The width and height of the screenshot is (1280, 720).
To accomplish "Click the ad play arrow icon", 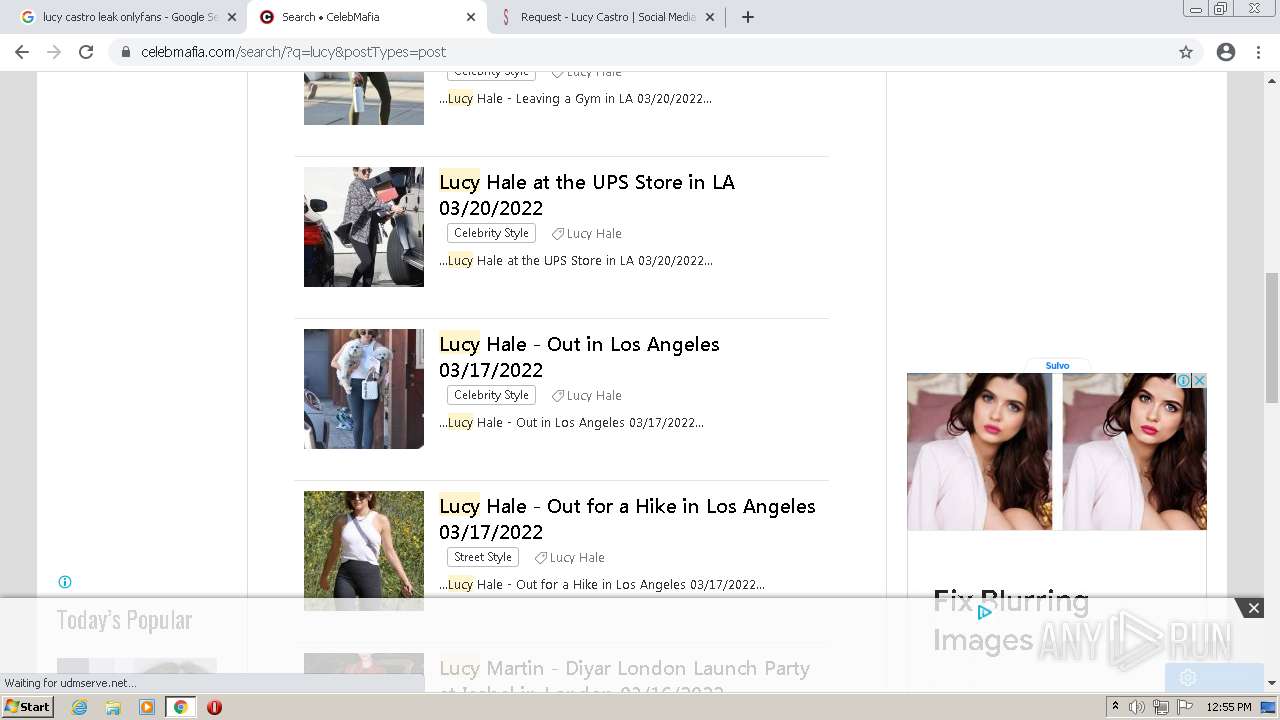I will pyautogui.click(x=984, y=612).
